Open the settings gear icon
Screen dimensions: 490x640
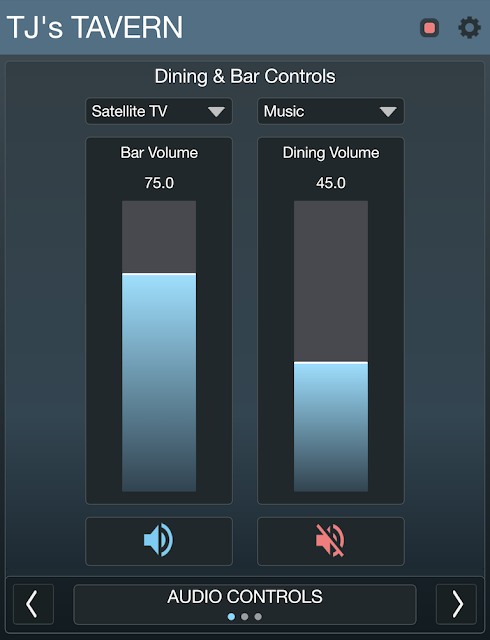(x=469, y=28)
